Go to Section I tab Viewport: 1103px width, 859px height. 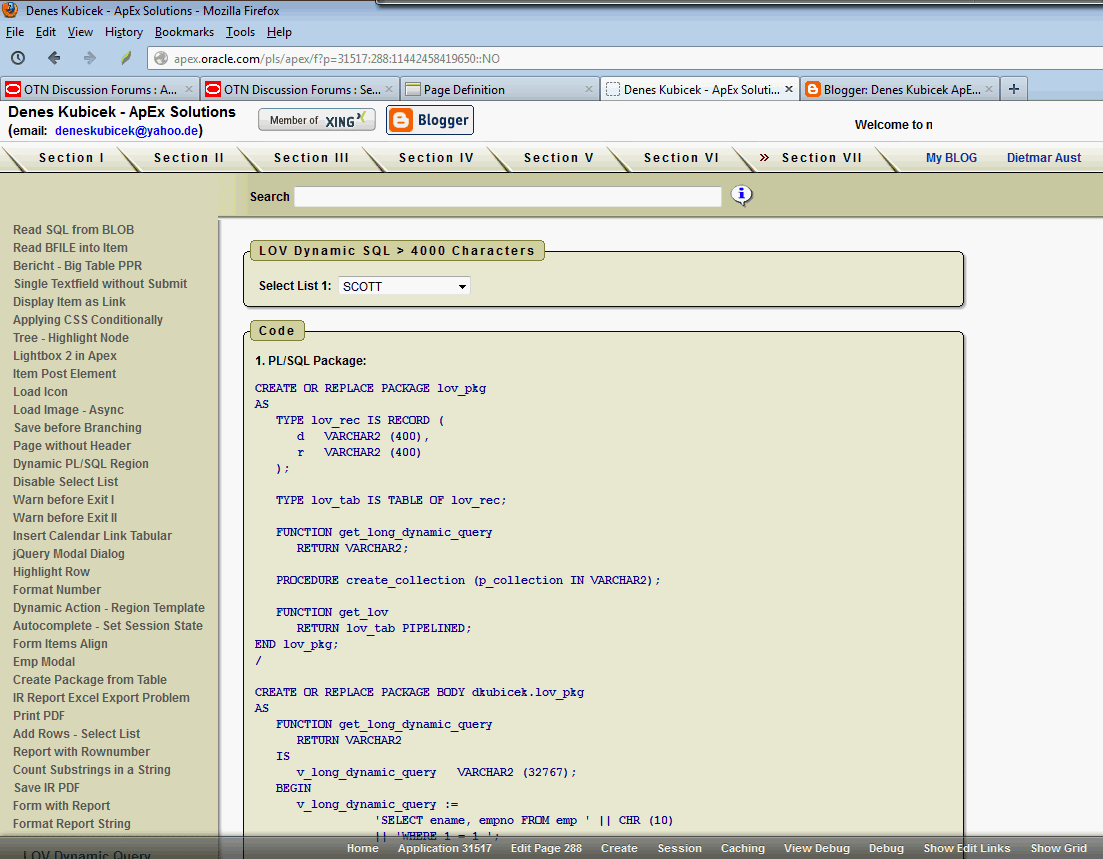[71, 158]
